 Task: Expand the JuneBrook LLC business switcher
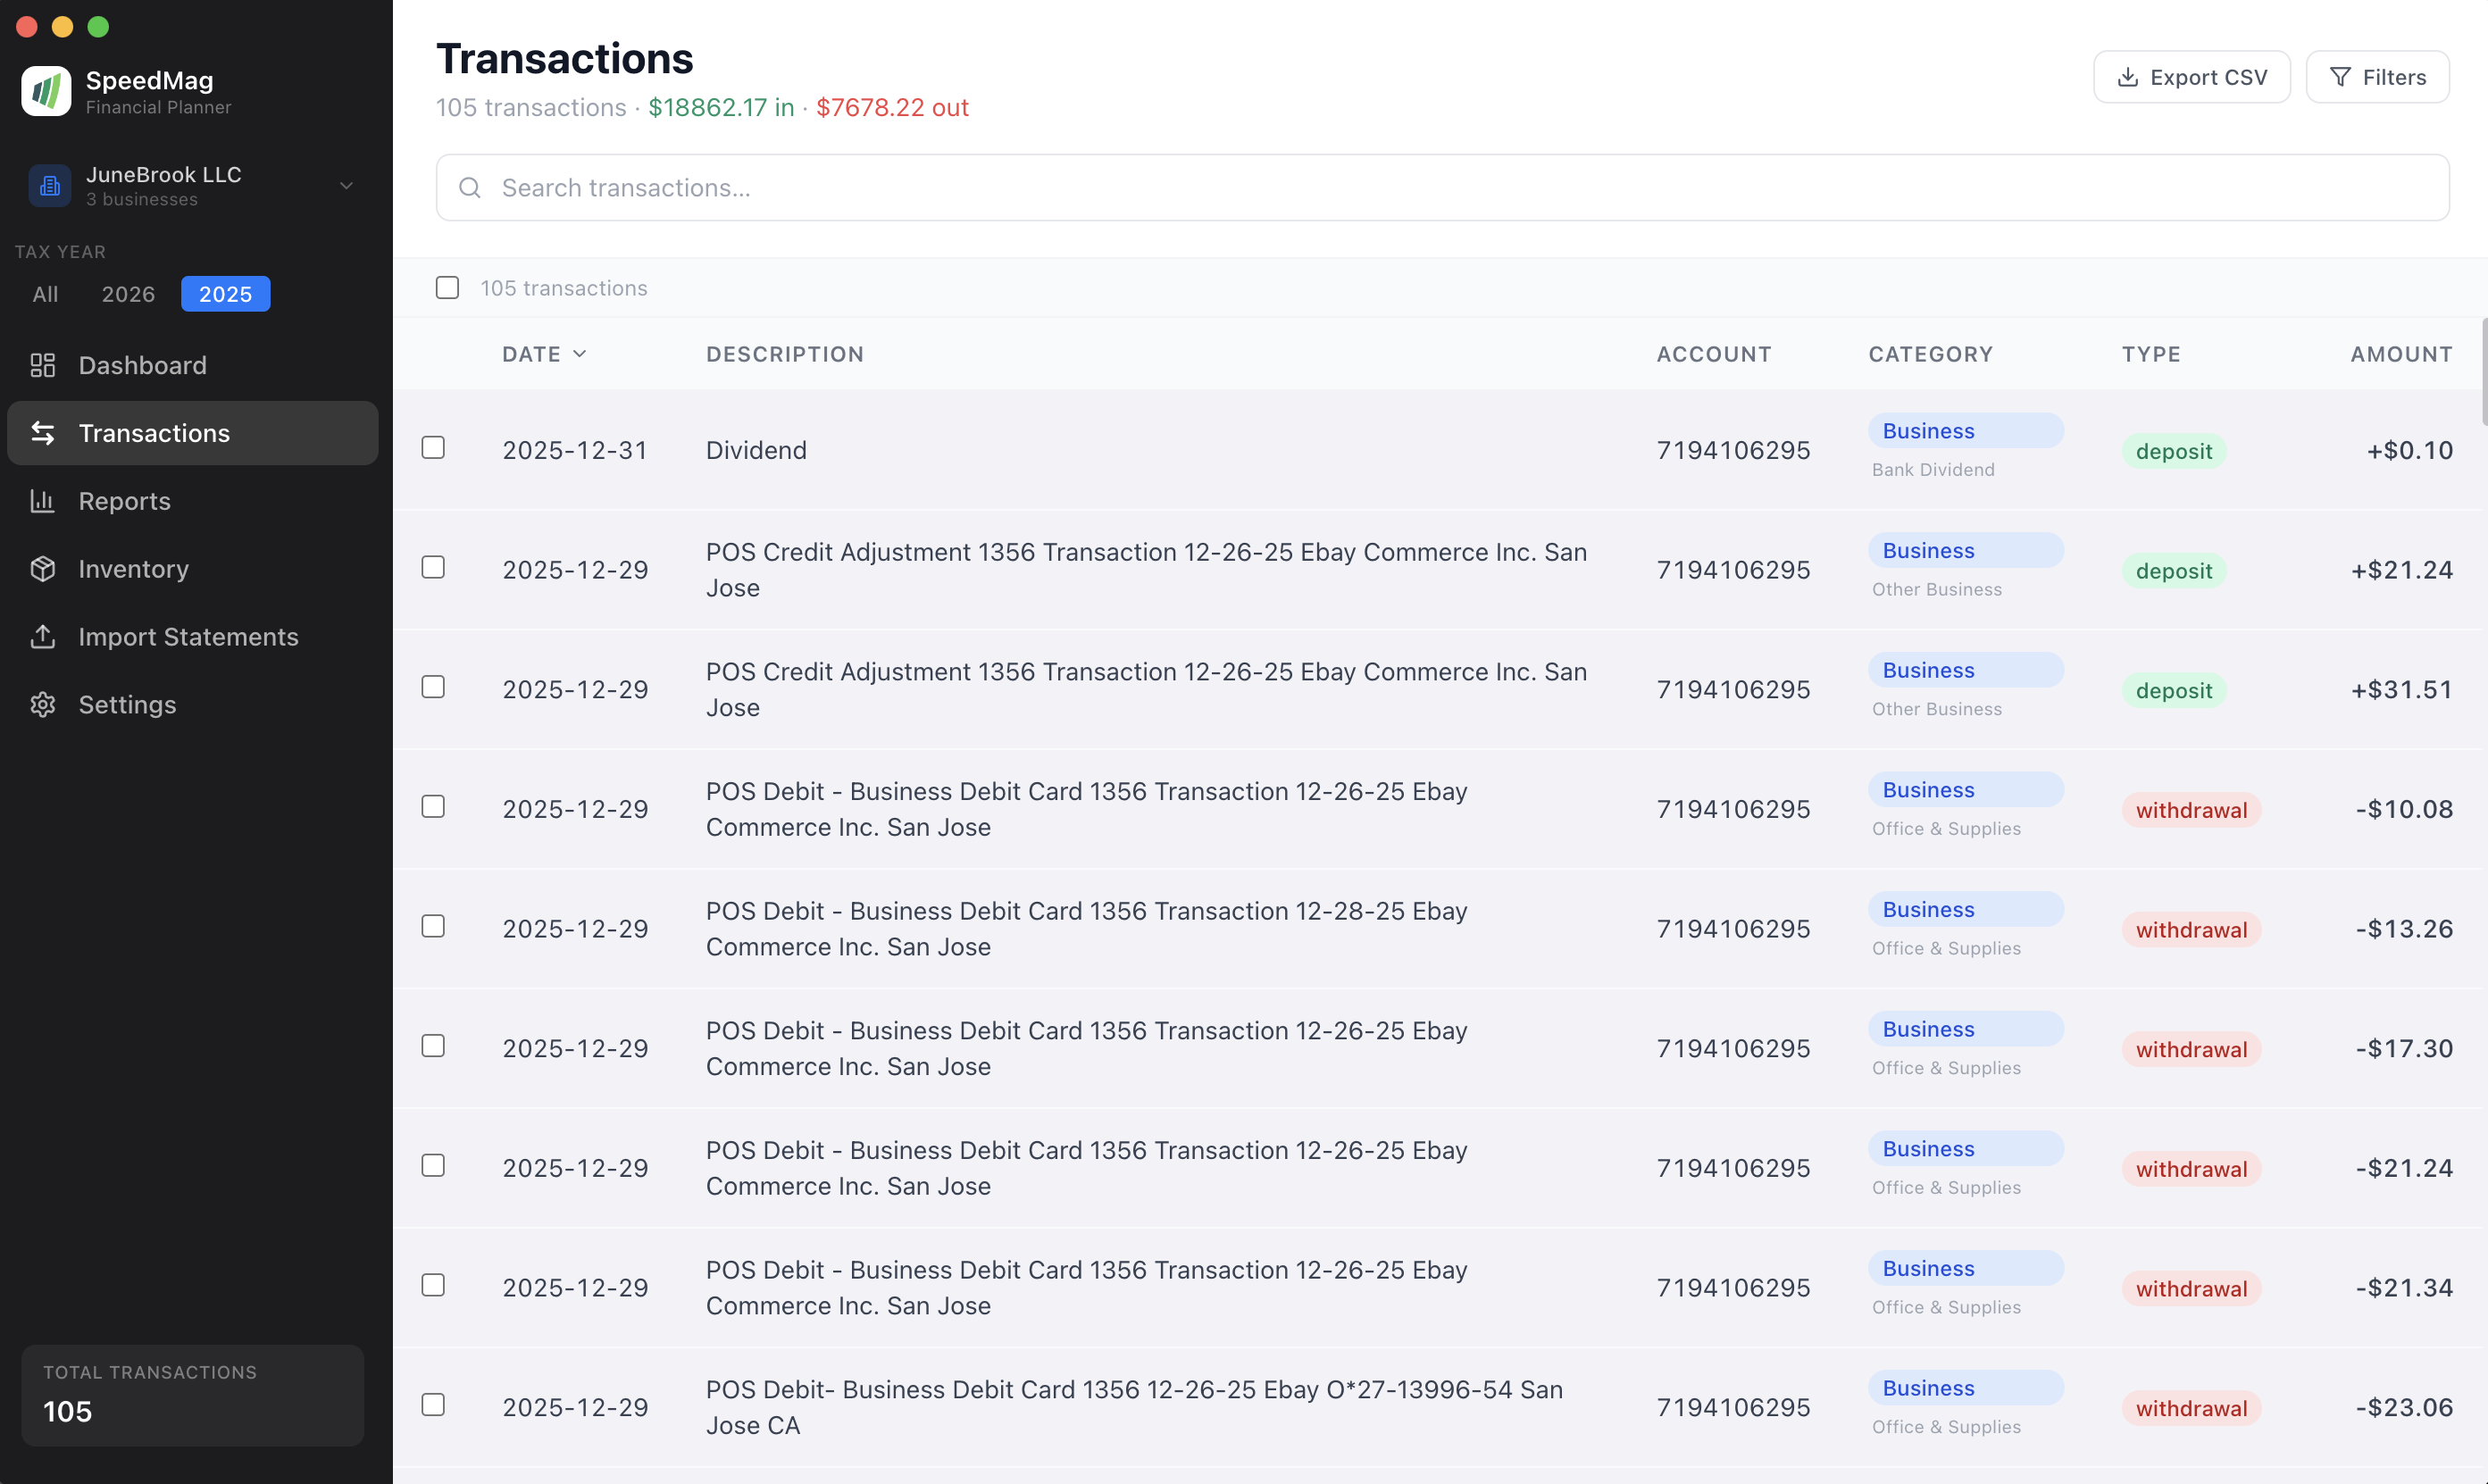click(346, 186)
